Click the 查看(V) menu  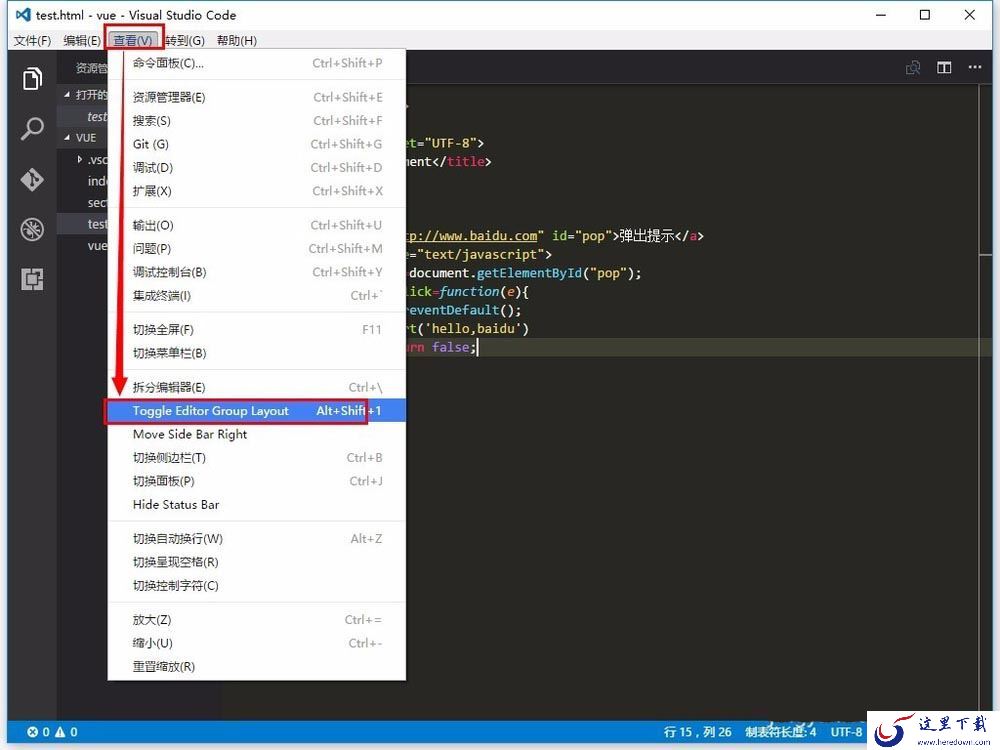click(x=133, y=41)
